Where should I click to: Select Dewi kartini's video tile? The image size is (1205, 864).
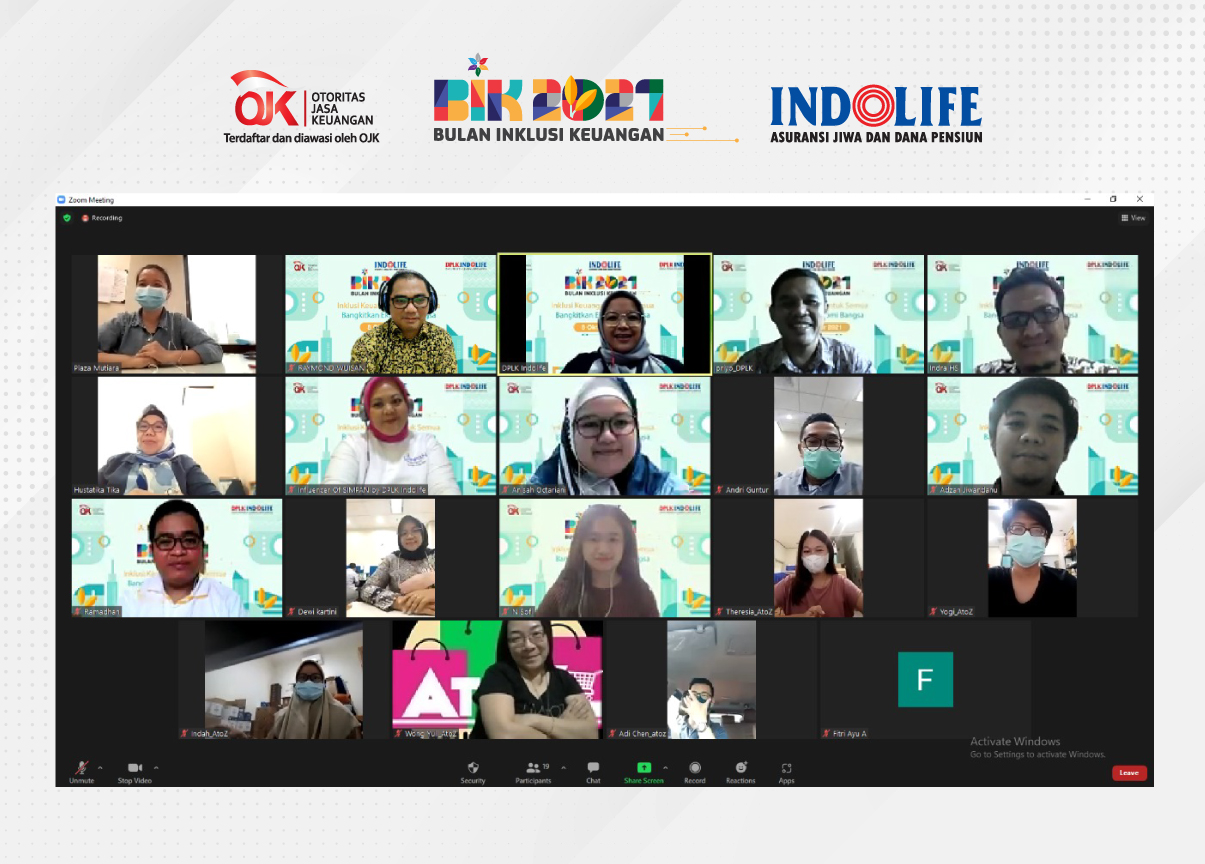[390, 558]
